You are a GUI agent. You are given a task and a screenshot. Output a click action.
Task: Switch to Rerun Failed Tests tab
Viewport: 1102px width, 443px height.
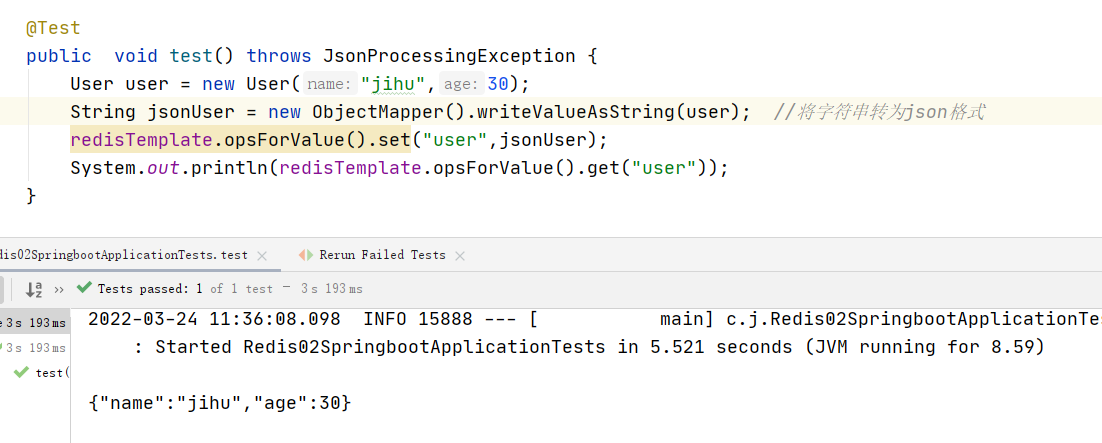coord(382,255)
